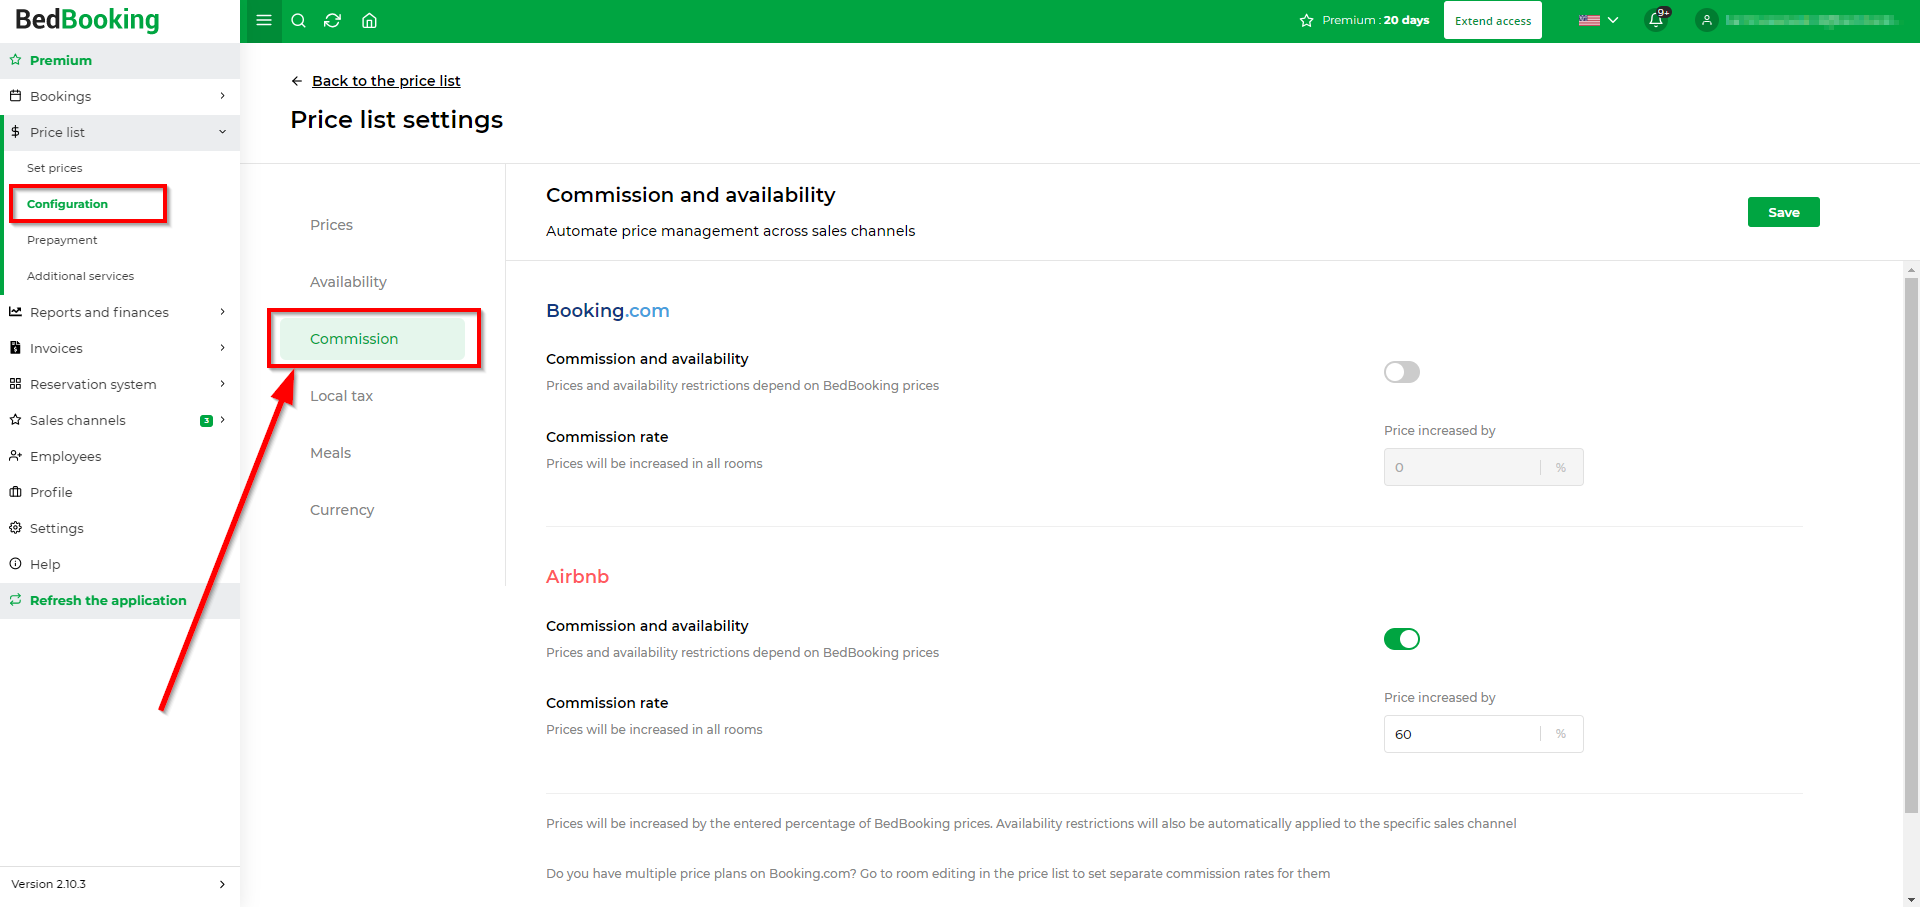
Task: Click the Premium: 20 days label
Action: coord(1375,20)
